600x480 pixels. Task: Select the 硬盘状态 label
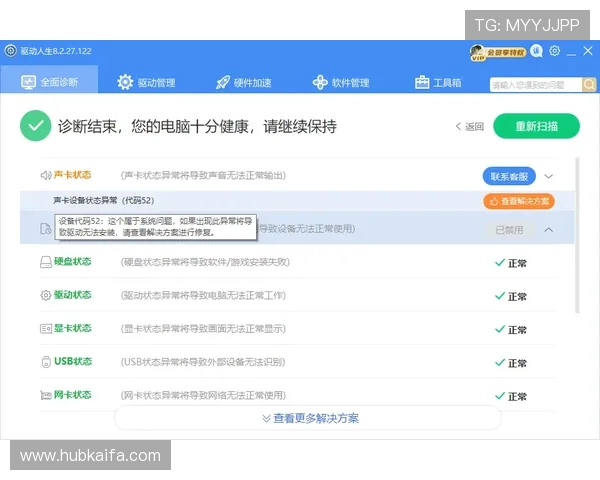coord(72,261)
